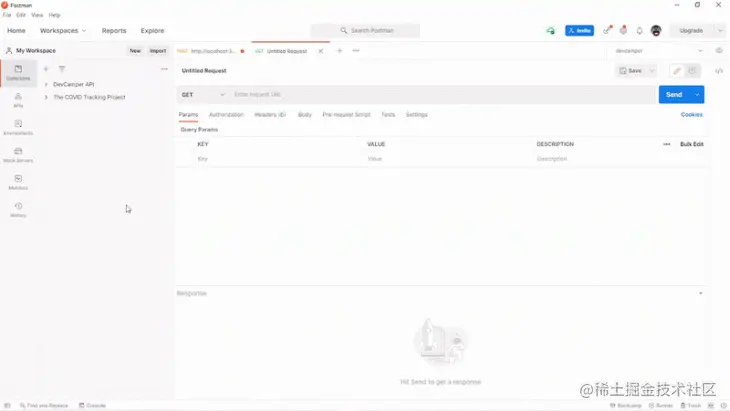
Task: Click the Send button
Action: tap(674, 94)
